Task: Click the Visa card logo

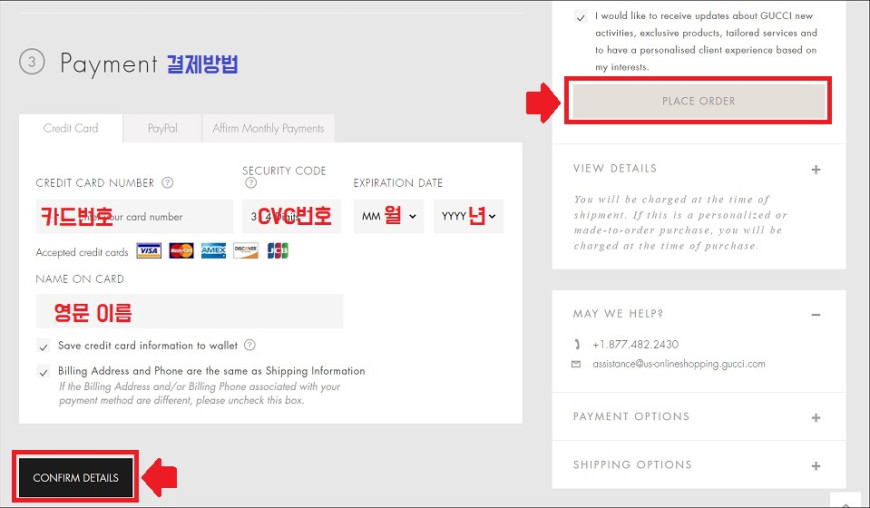Action: click(x=149, y=251)
